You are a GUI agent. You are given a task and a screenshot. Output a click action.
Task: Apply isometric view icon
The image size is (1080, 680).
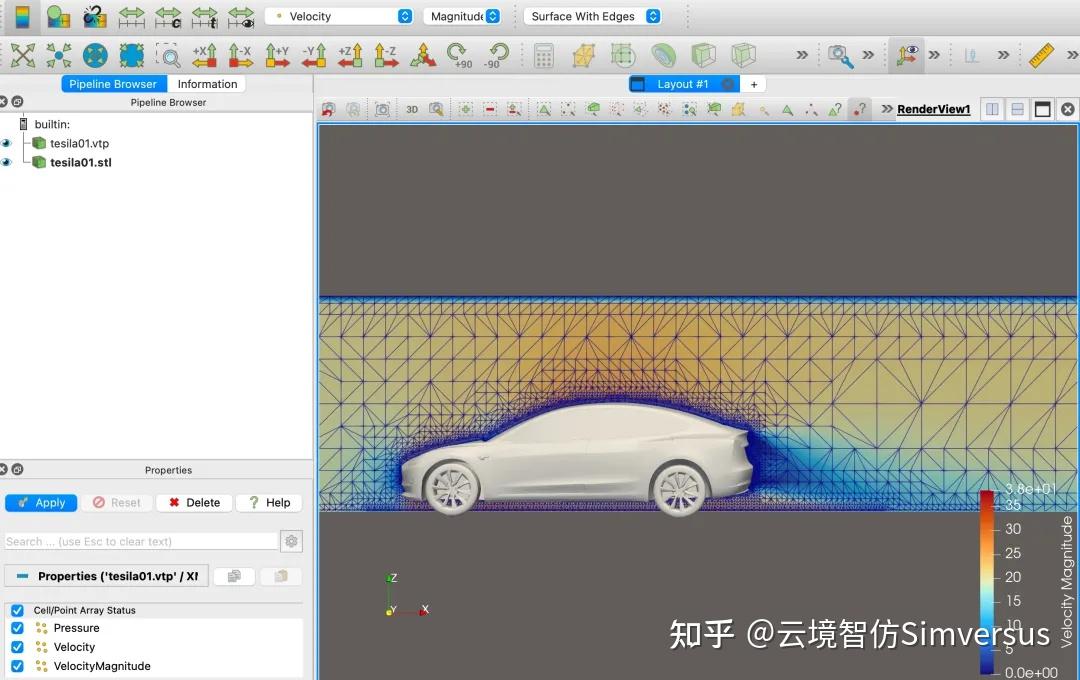422,55
